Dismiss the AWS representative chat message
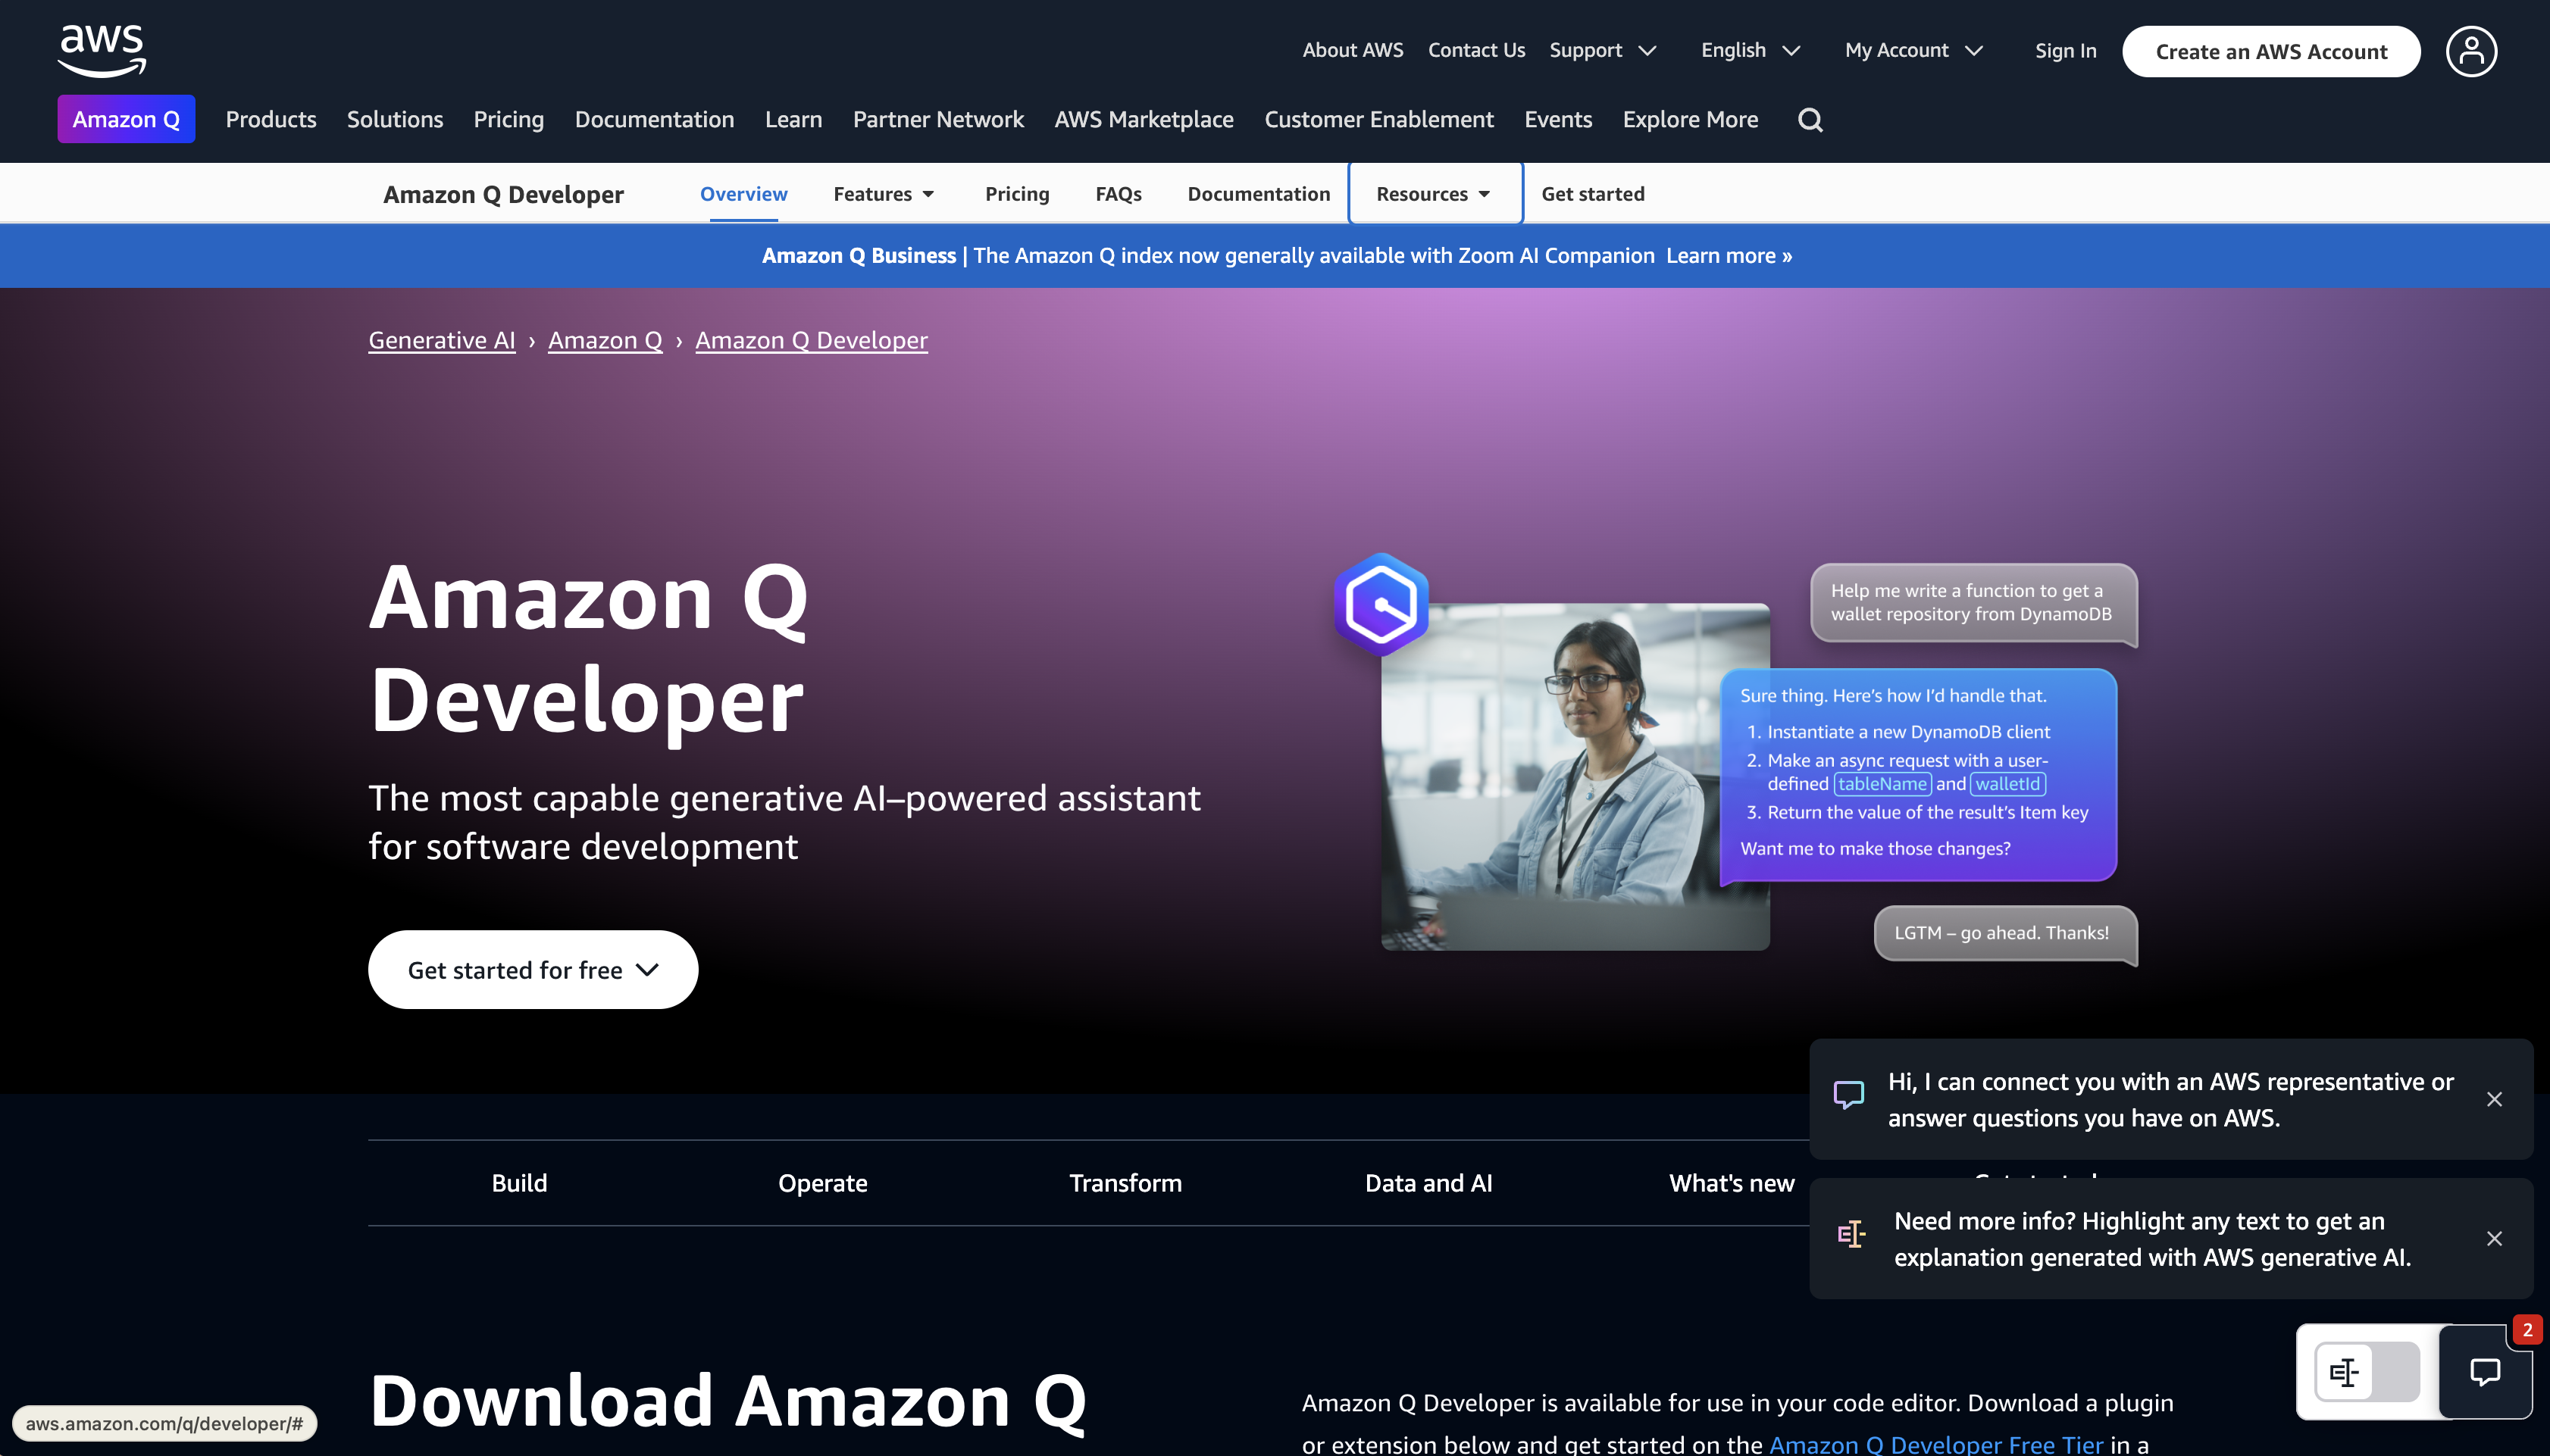Image resolution: width=2550 pixels, height=1456 pixels. (2495, 1099)
